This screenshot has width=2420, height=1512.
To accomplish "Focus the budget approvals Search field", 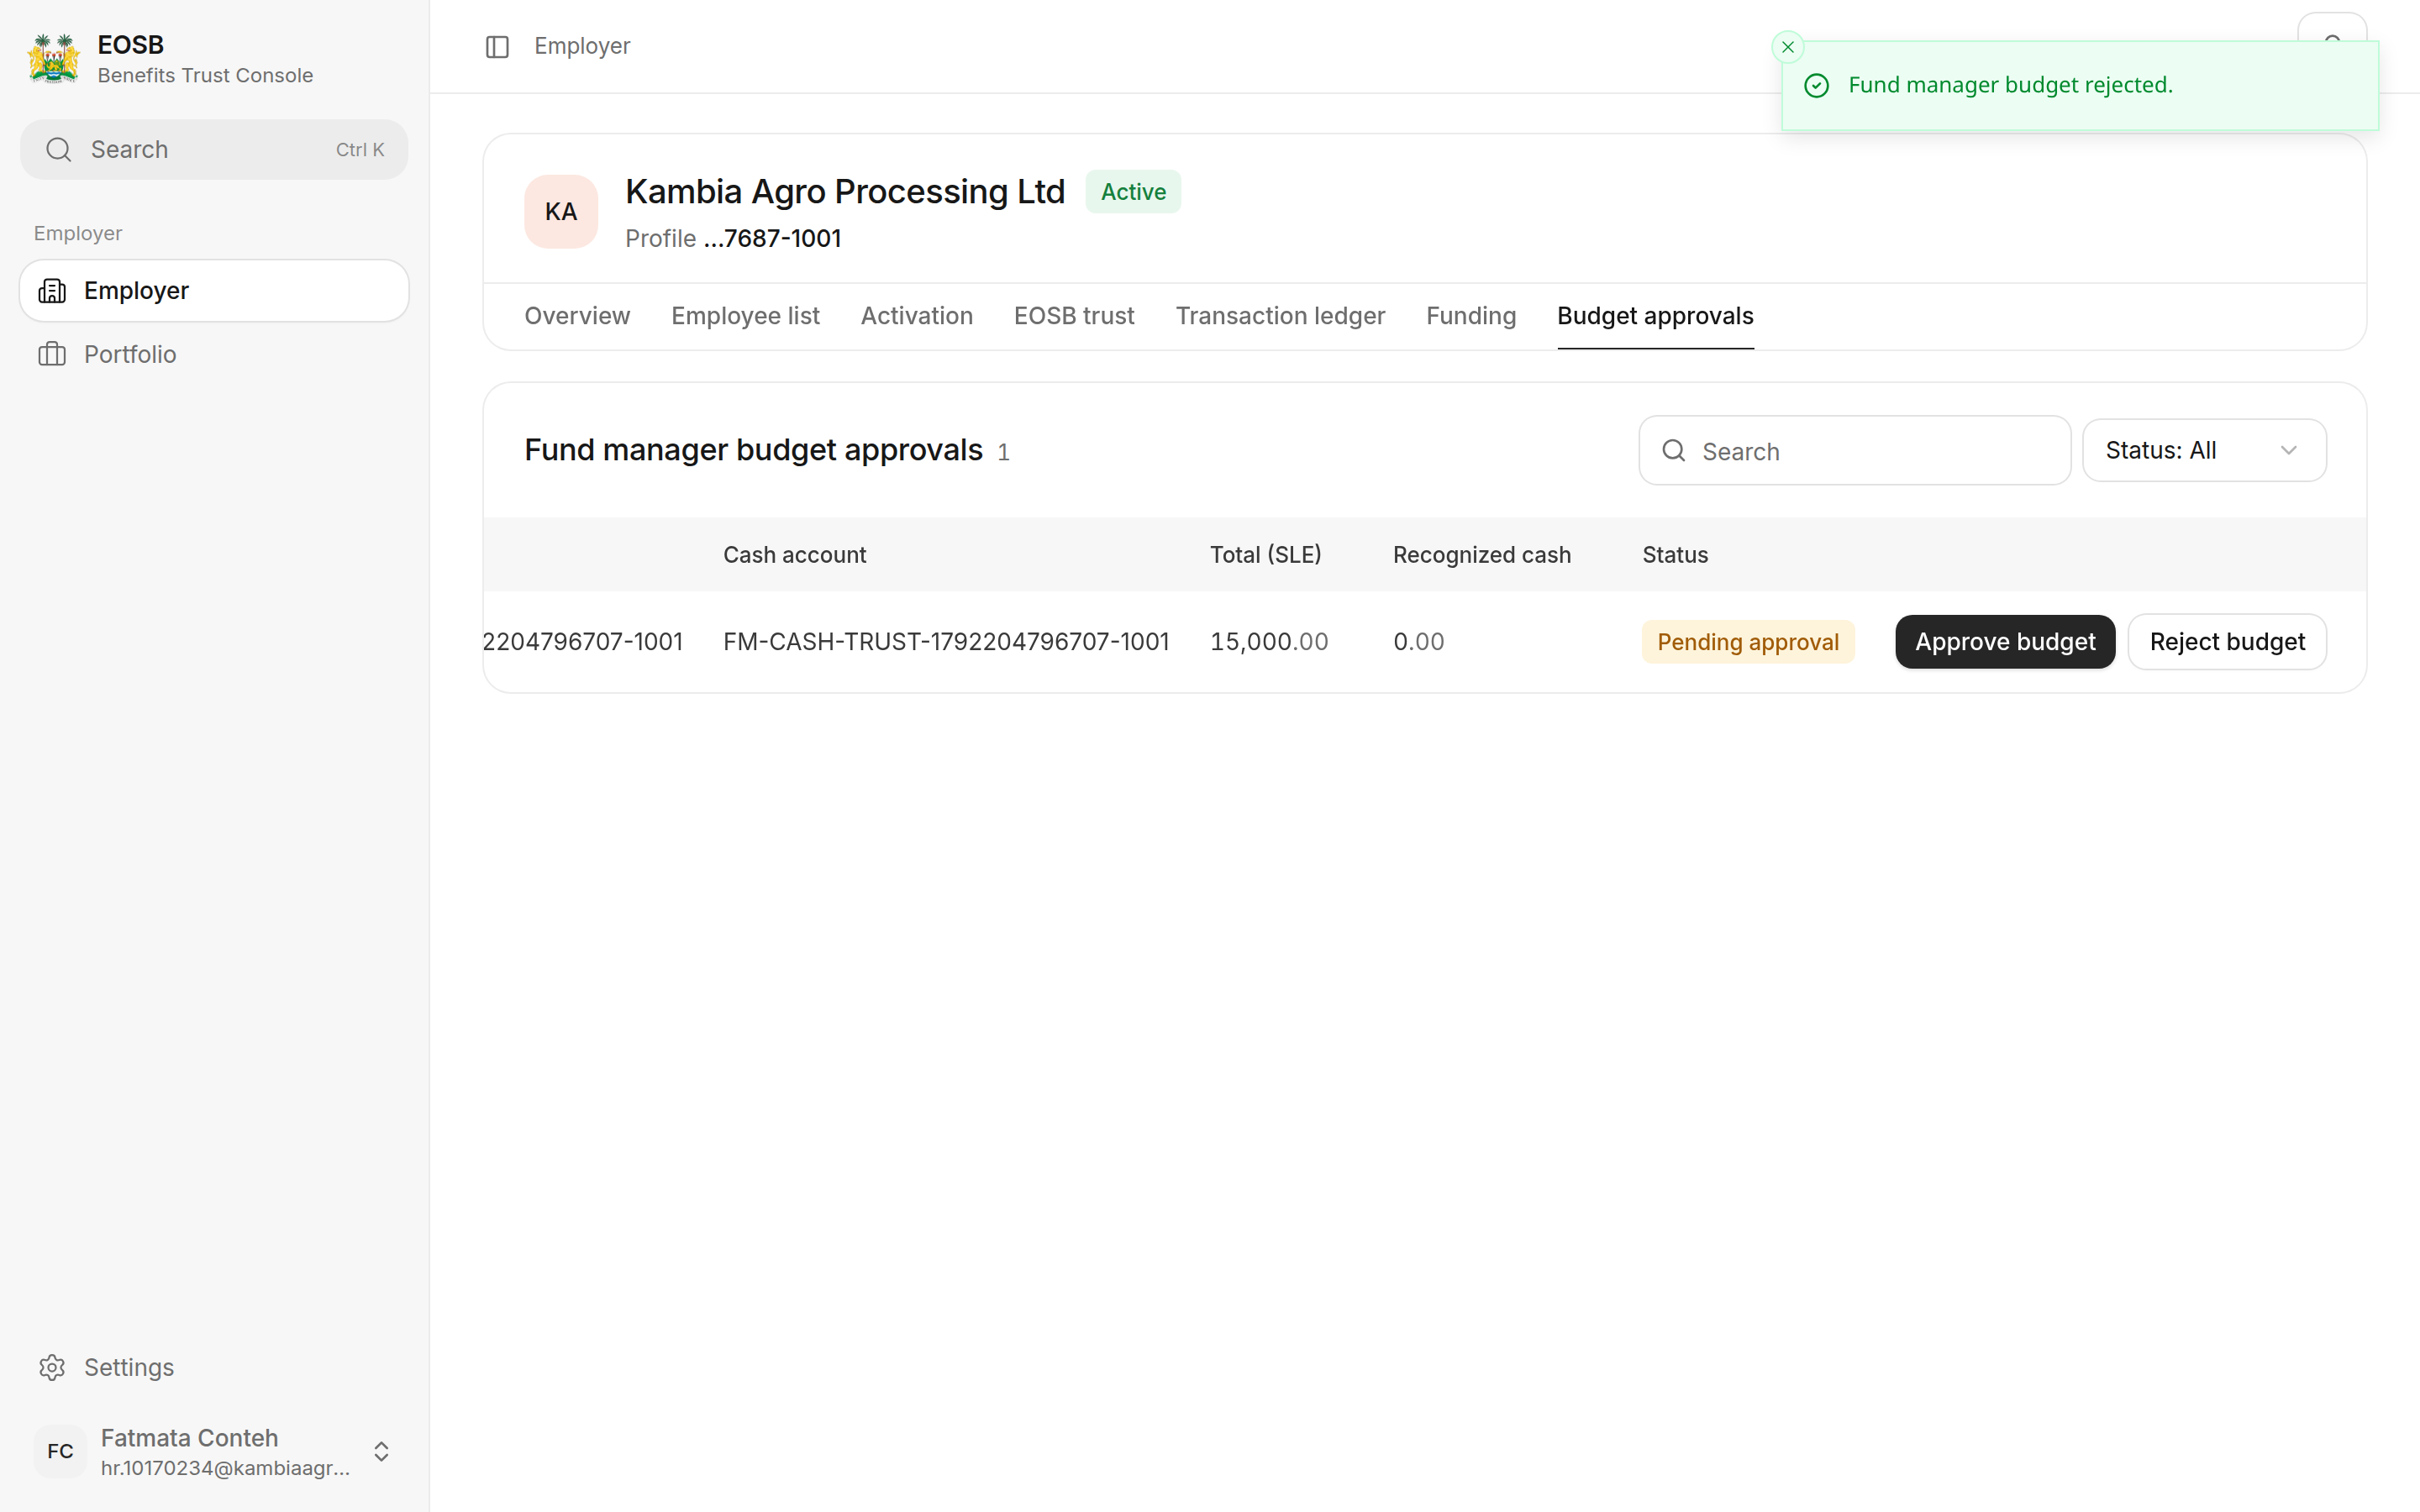I will coord(1854,451).
